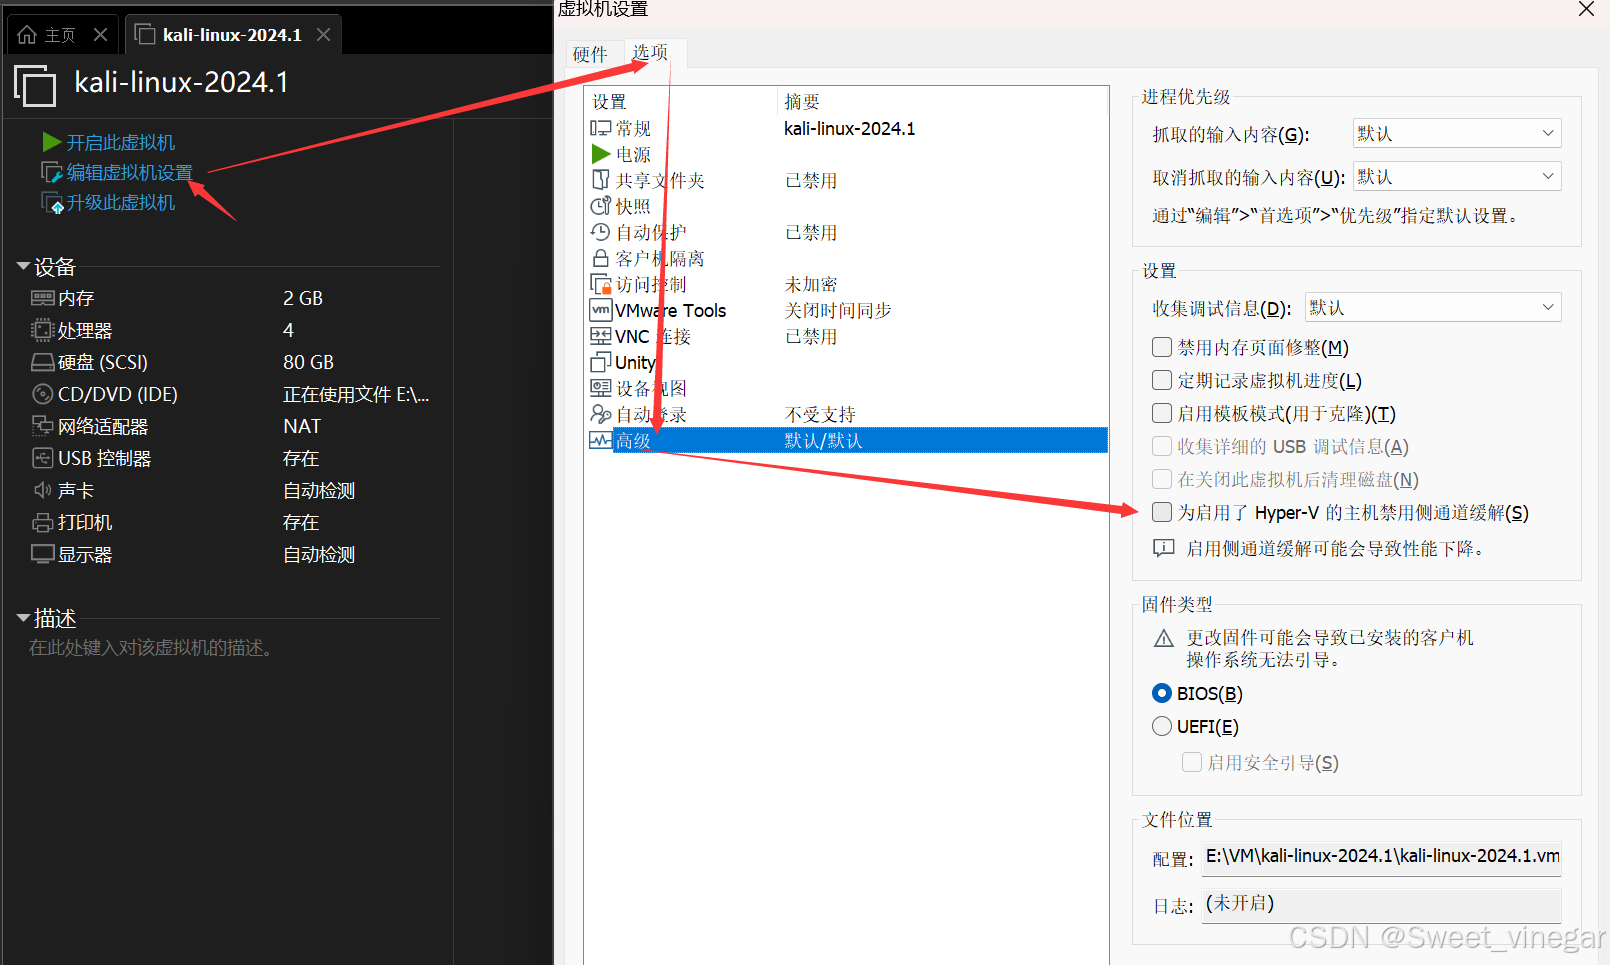Click the edit VM settings icon

[x=52, y=172]
